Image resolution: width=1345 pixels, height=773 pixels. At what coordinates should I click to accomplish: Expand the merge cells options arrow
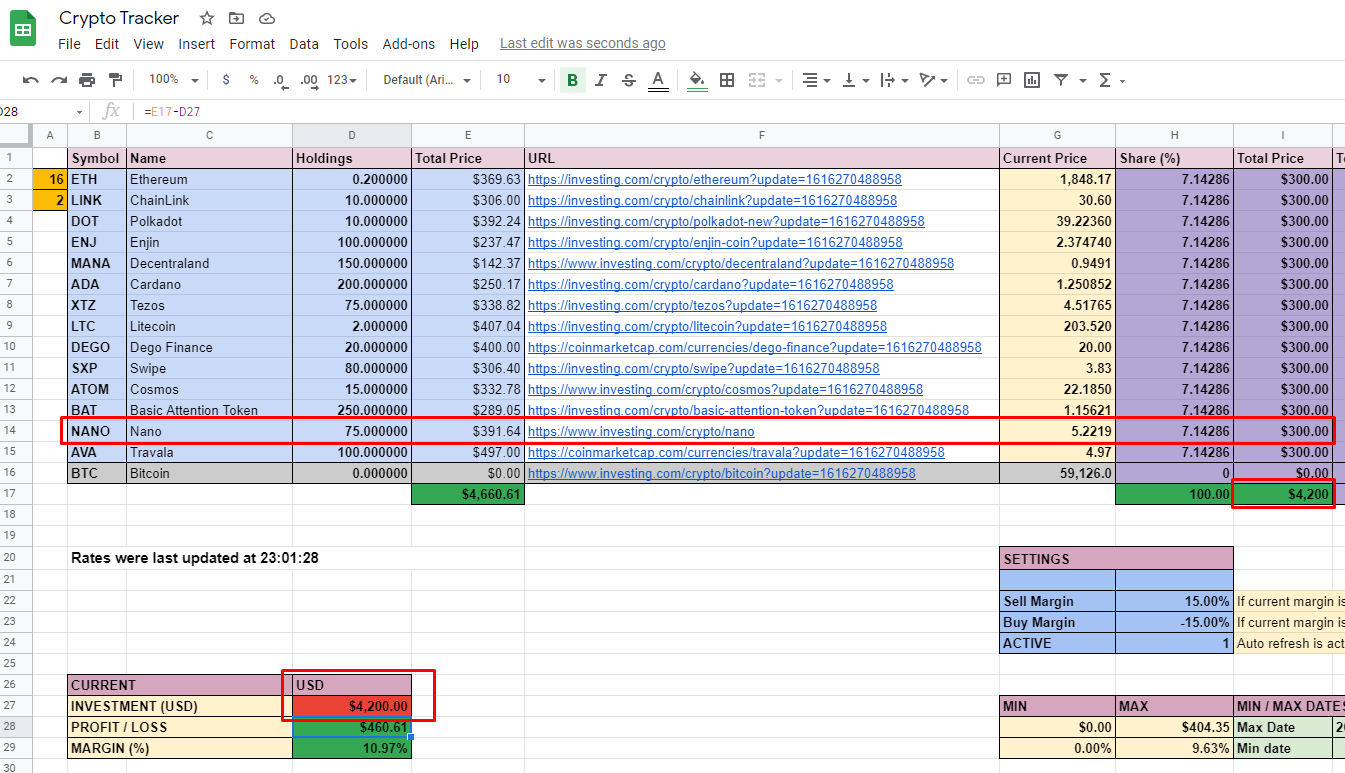pos(778,80)
